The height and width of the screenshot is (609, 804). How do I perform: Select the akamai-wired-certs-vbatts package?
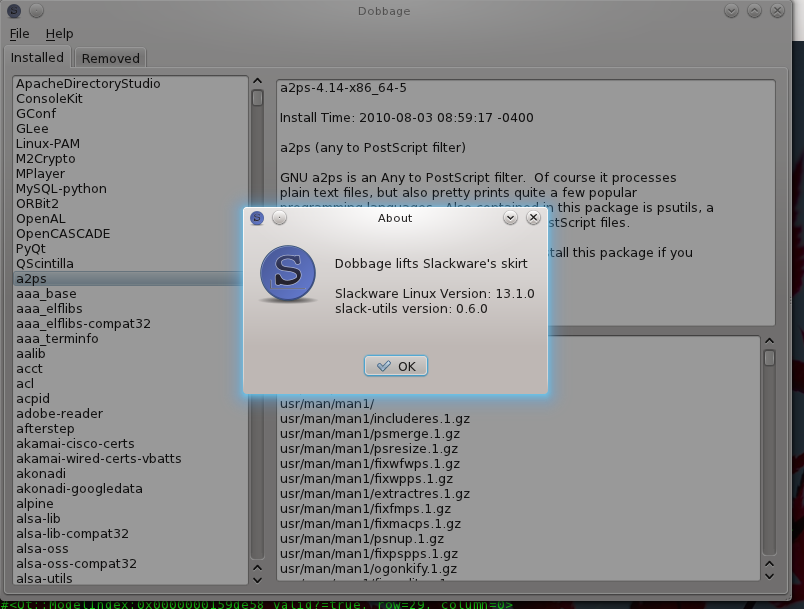click(x=130, y=458)
